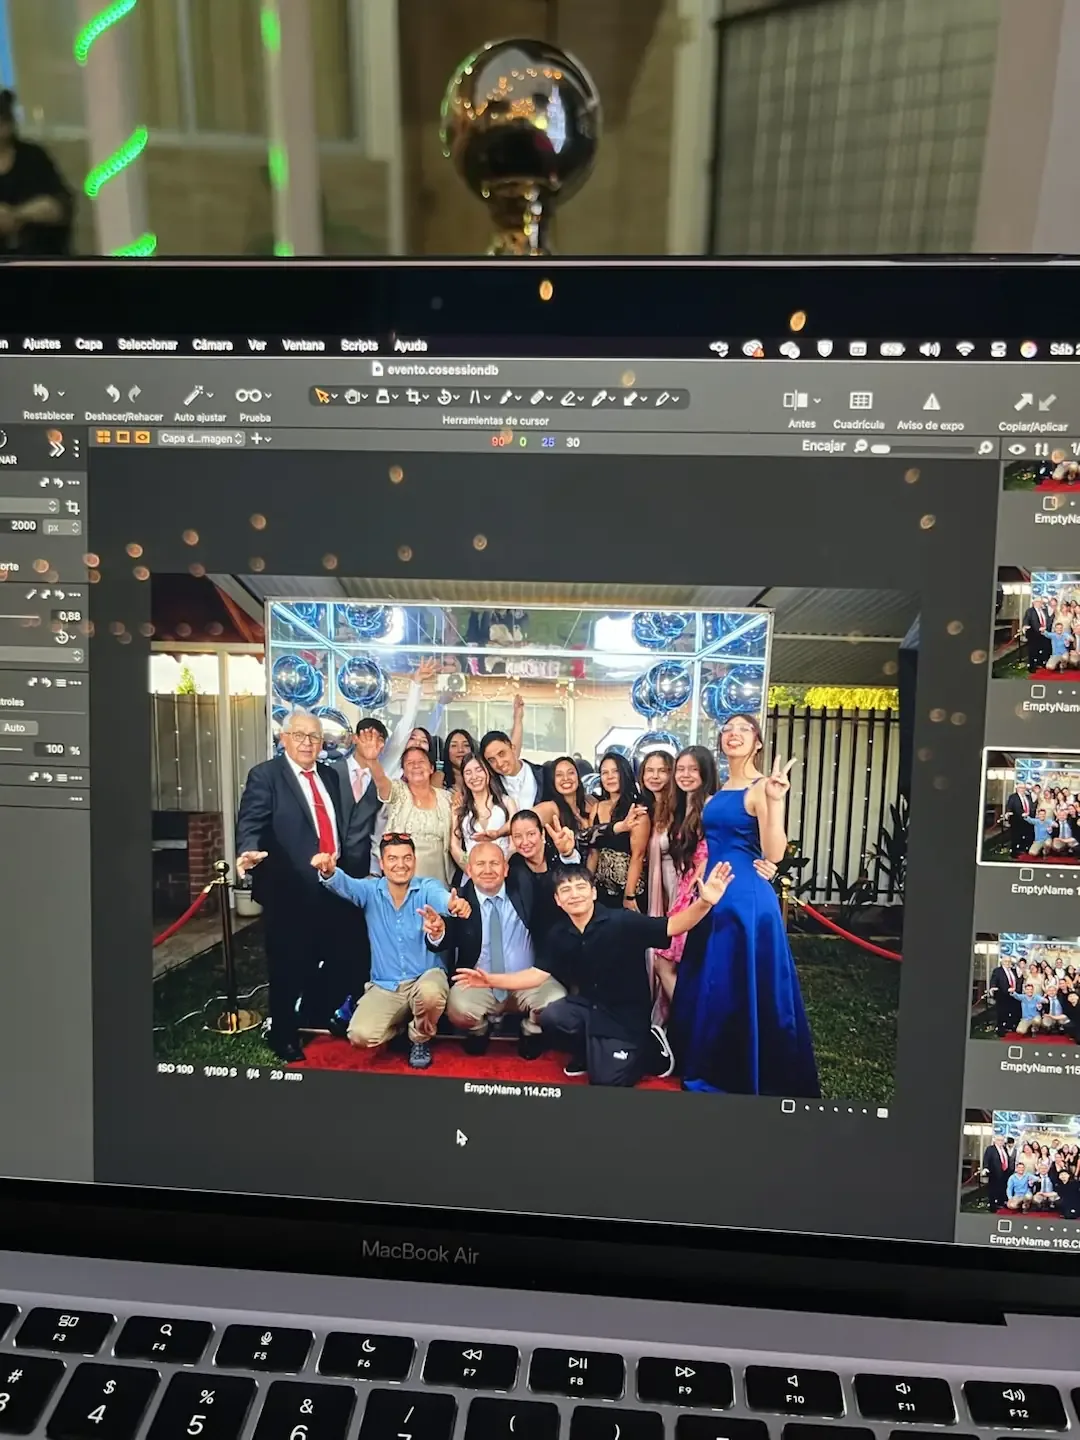This screenshot has width=1080, height=1440.
Task: Select the eraser cursor tool
Action: (568, 398)
